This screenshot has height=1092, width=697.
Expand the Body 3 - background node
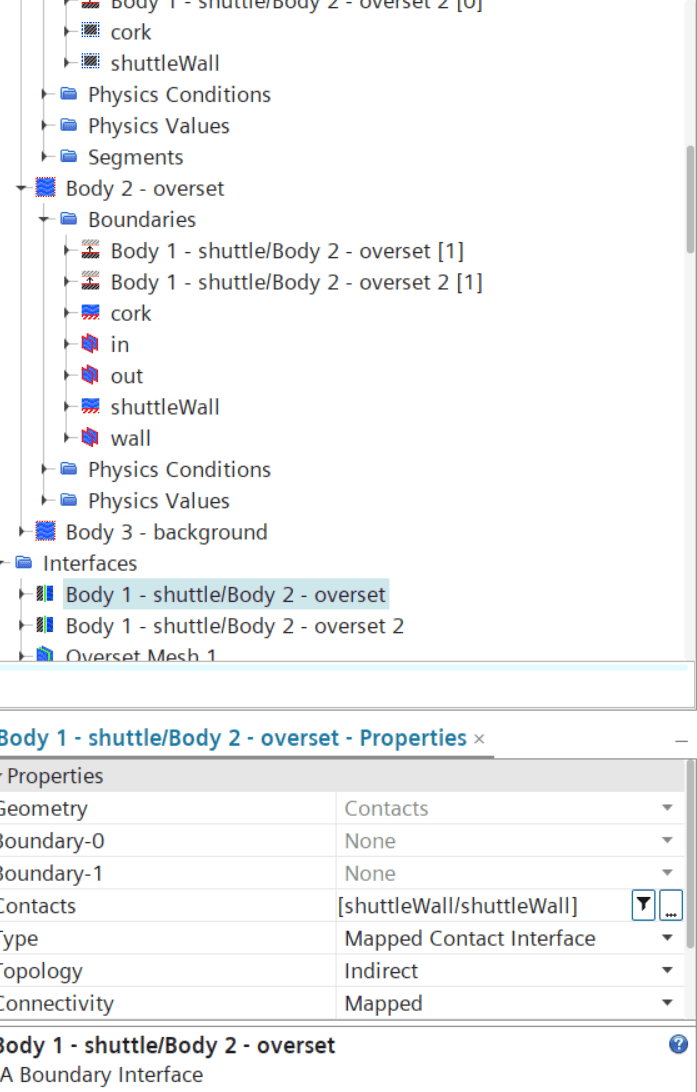[x=22, y=531]
